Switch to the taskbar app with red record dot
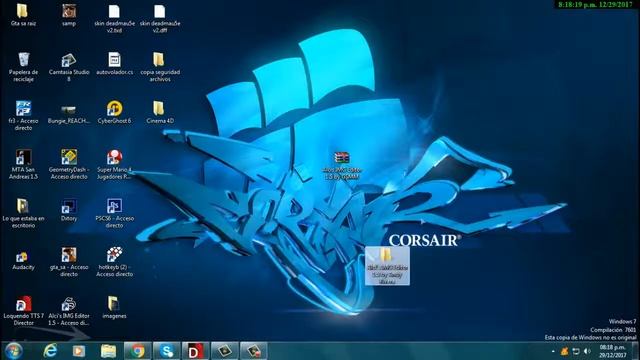This screenshot has width=640, height=360. 253,351
